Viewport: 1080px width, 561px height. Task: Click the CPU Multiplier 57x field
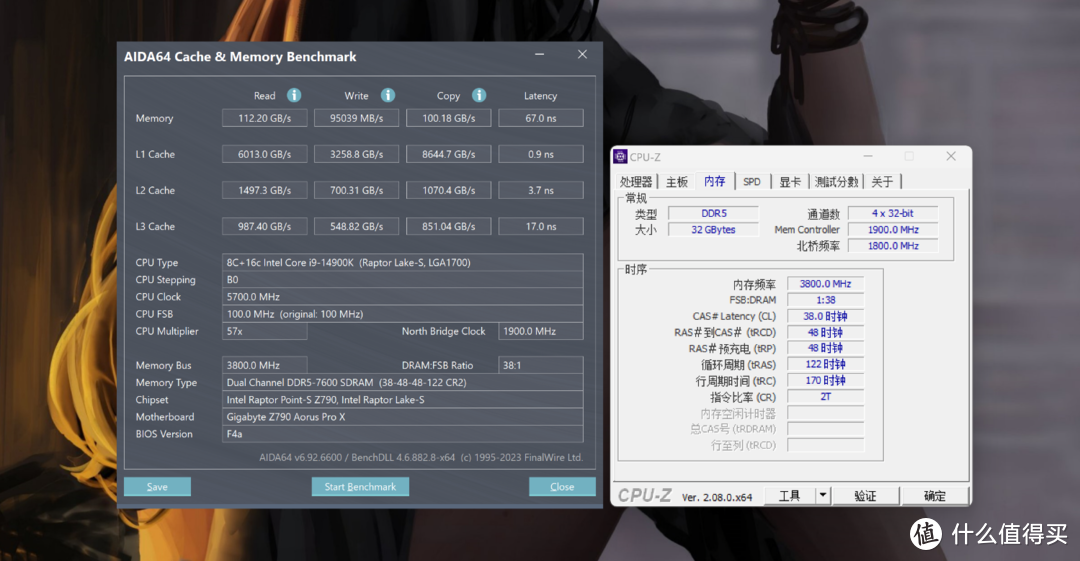264,331
